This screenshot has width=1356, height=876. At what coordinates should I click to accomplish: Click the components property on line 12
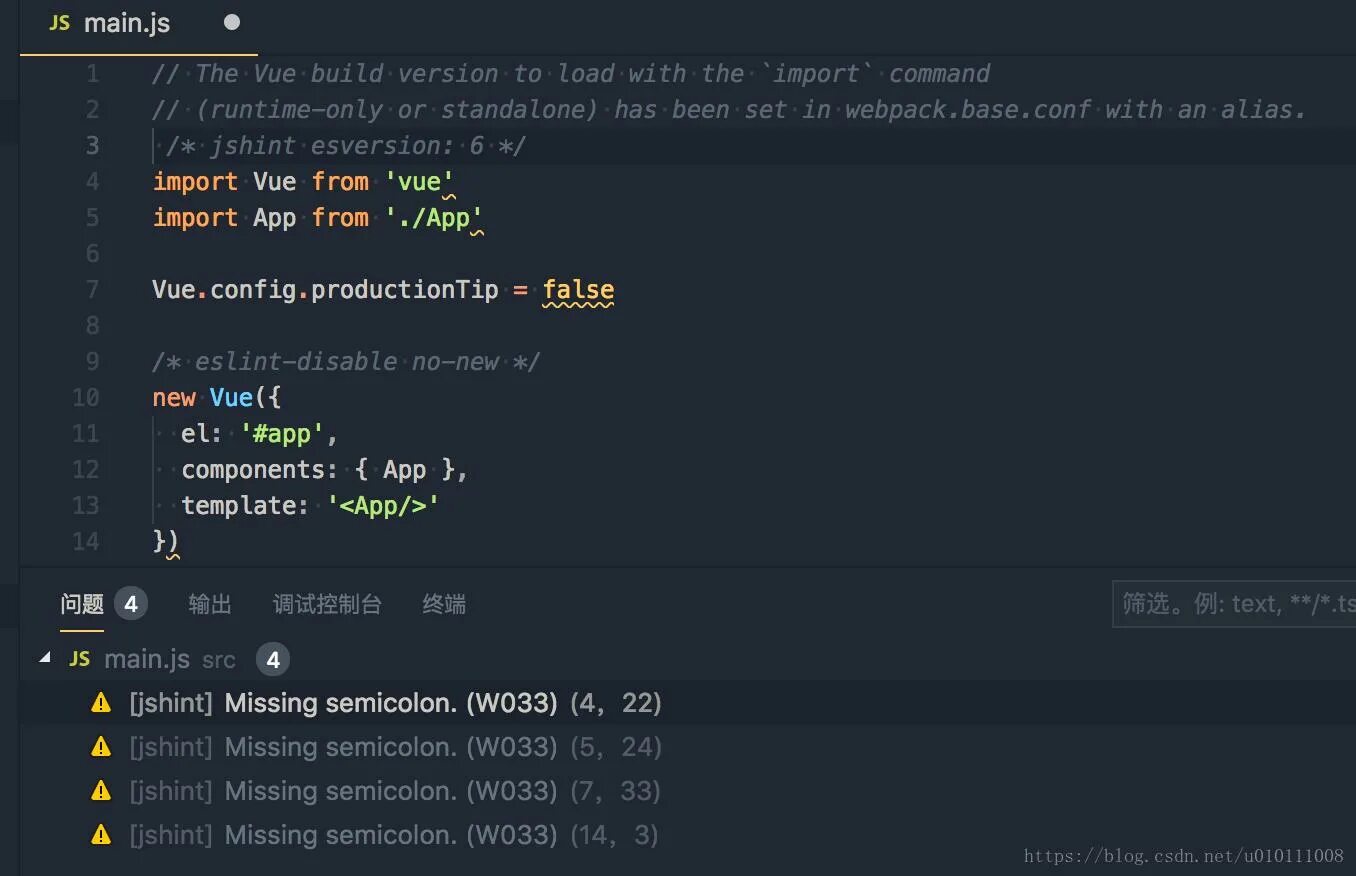(x=253, y=470)
